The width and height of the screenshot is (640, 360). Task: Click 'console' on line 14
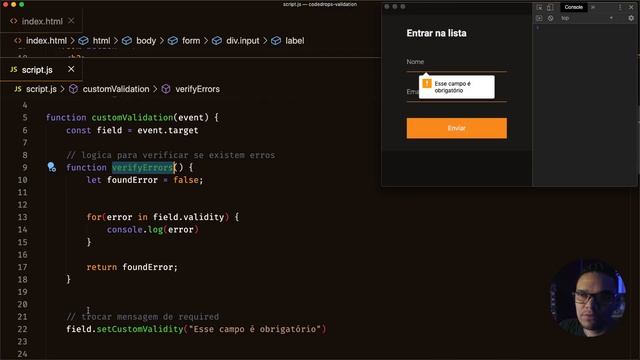124,230
